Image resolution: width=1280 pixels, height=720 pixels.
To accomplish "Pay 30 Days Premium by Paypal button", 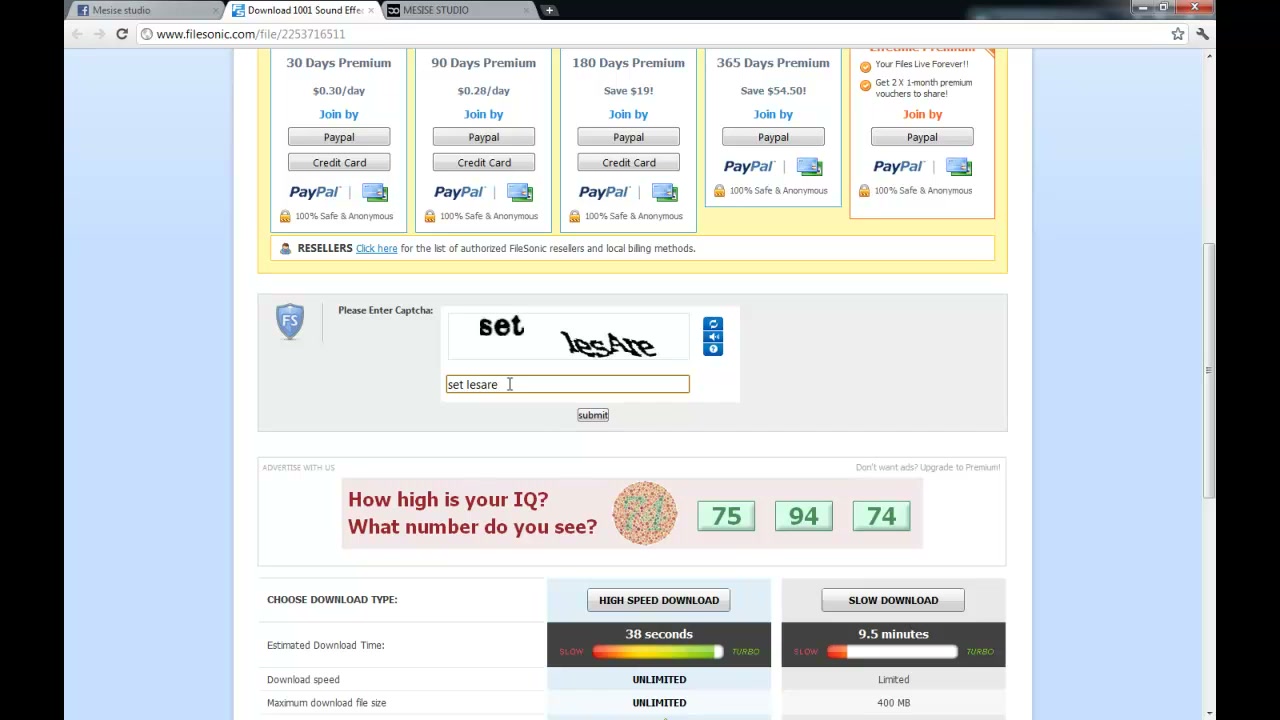I will coord(339,137).
